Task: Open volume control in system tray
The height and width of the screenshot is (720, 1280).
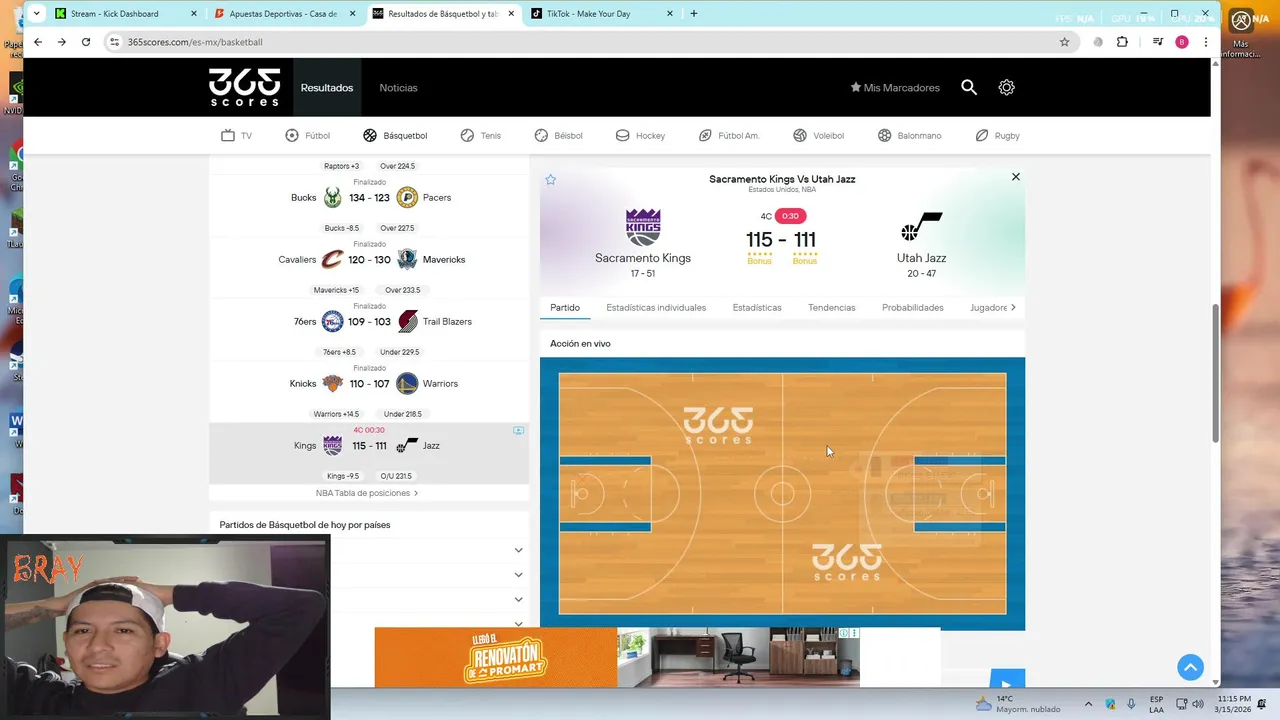Action: pos(1198,704)
